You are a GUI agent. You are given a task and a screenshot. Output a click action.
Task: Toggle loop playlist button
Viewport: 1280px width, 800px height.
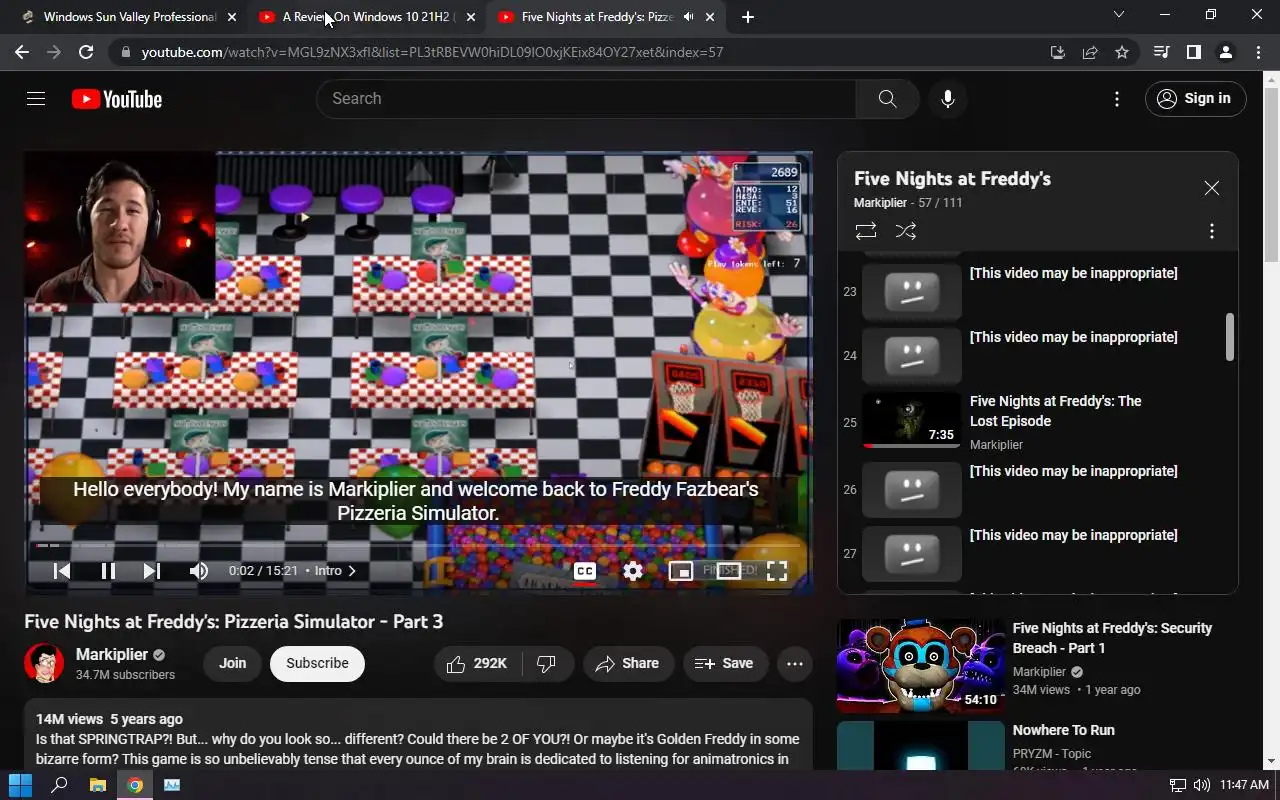(866, 231)
